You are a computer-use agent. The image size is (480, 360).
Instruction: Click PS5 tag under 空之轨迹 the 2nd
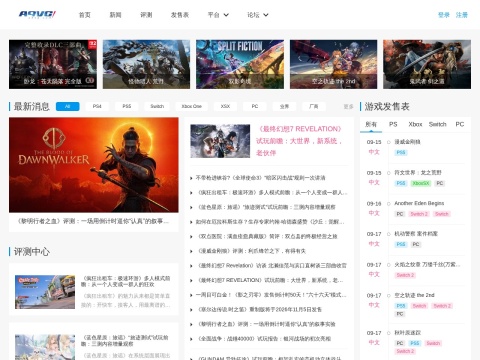click(401, 306)
